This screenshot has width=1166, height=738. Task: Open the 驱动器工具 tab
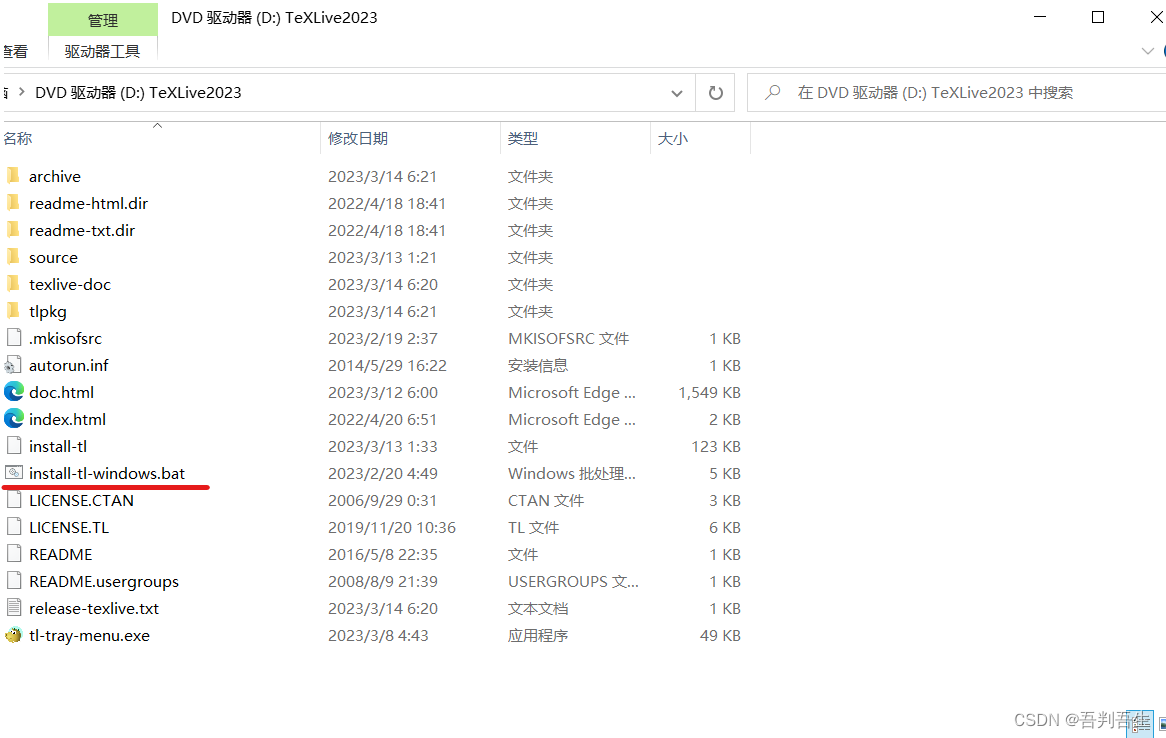tap(103, 51)
